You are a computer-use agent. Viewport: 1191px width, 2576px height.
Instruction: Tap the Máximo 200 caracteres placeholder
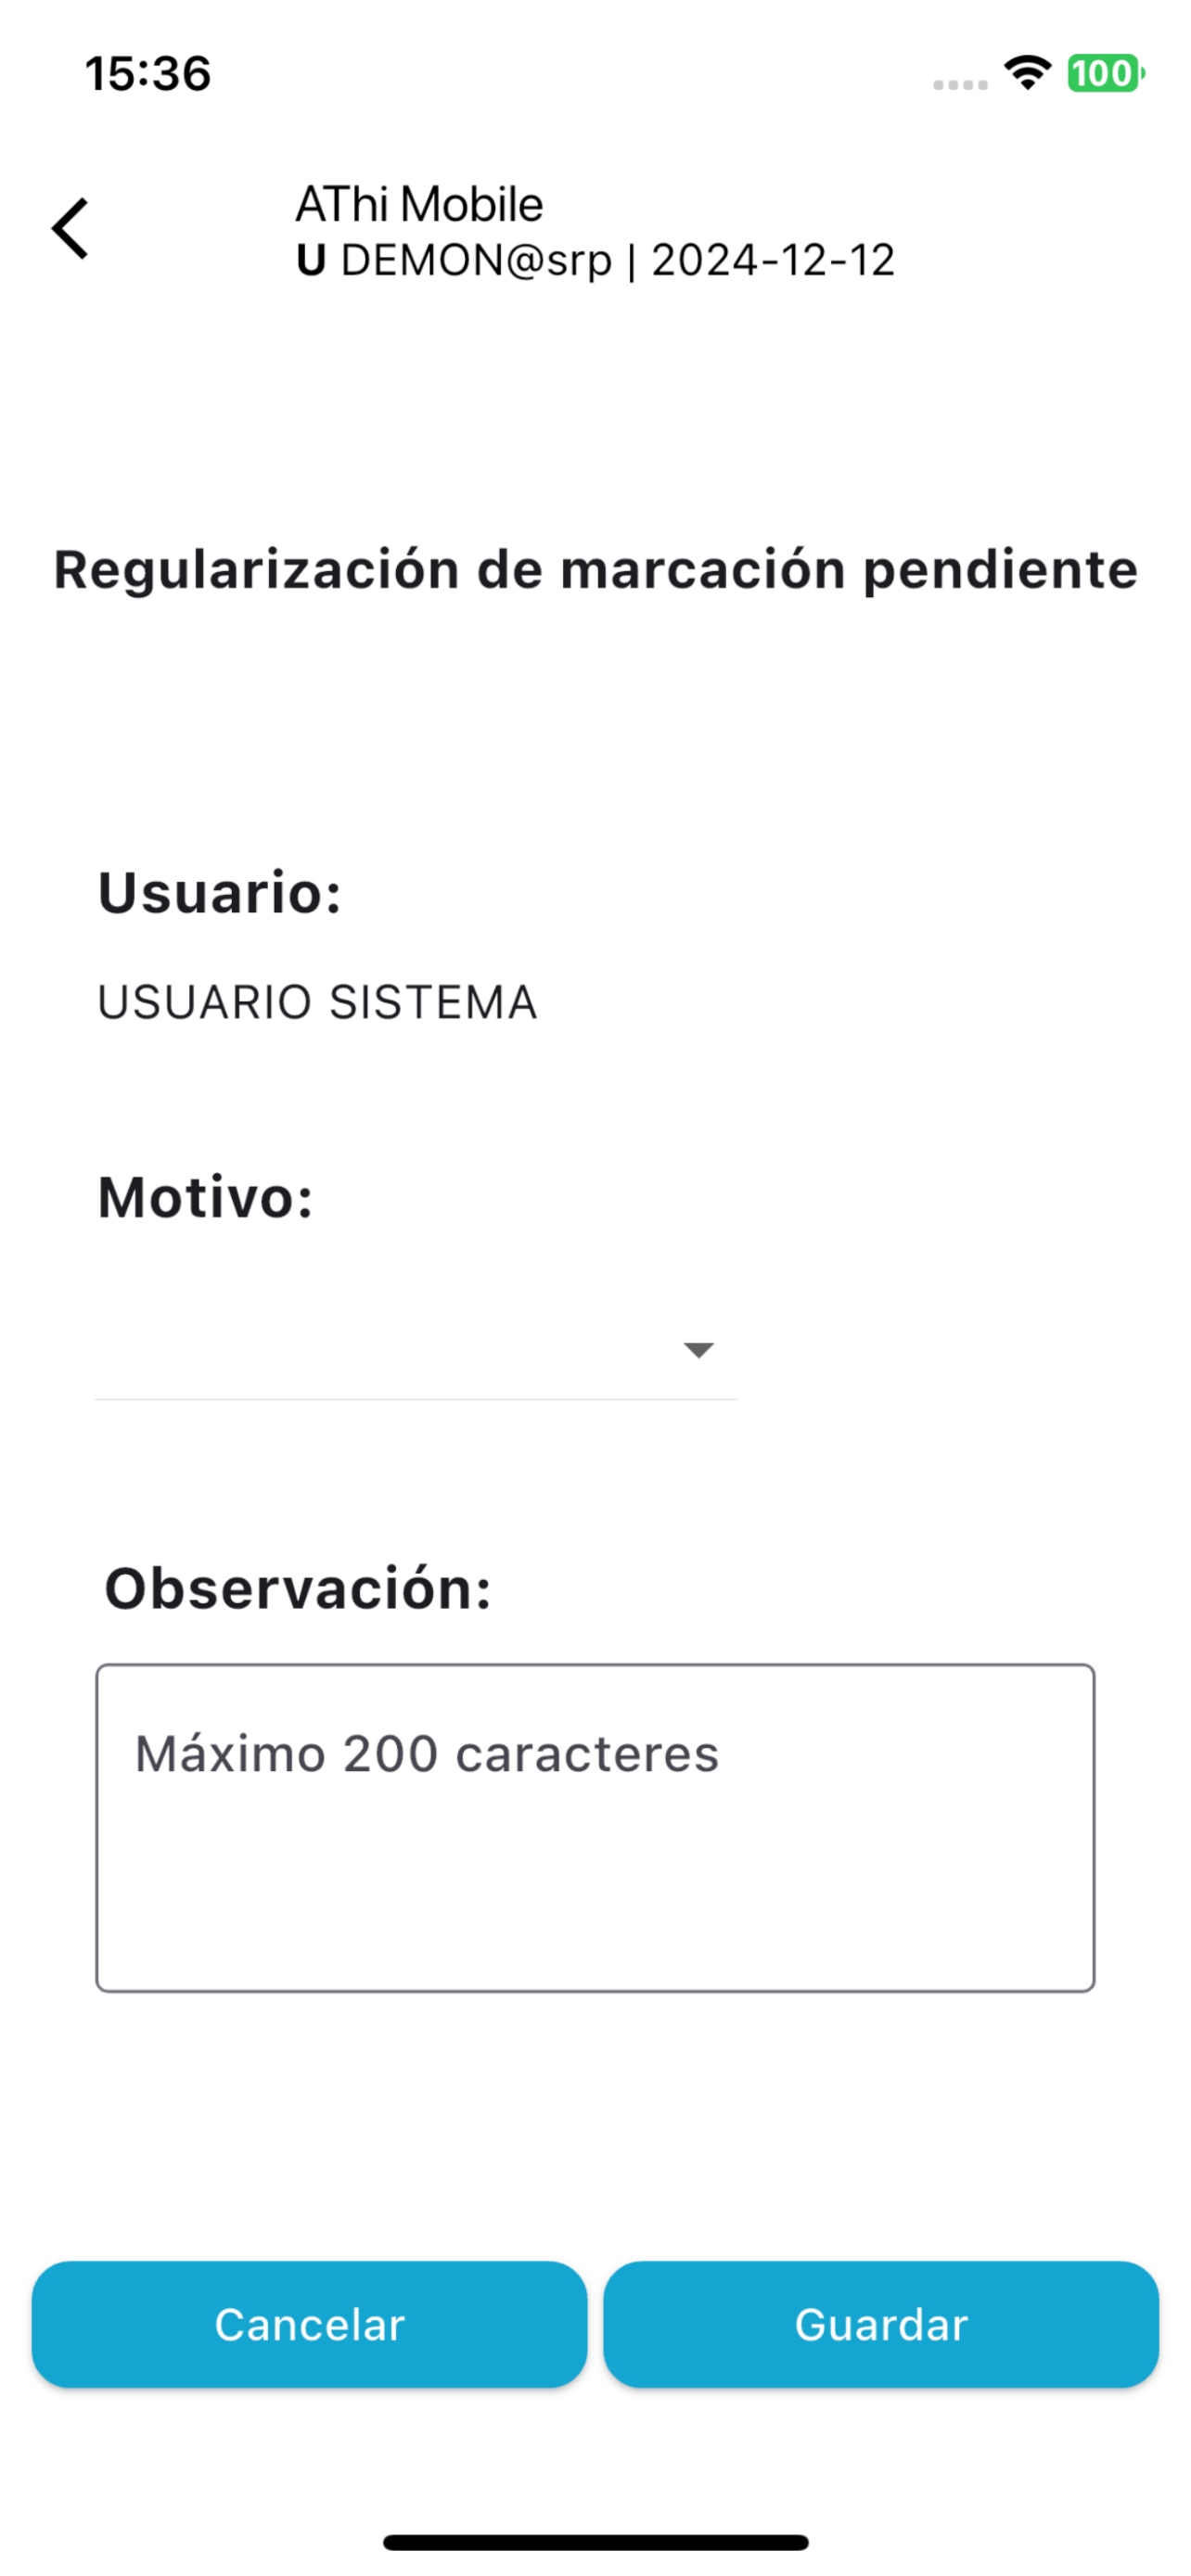pos(427,1754)
